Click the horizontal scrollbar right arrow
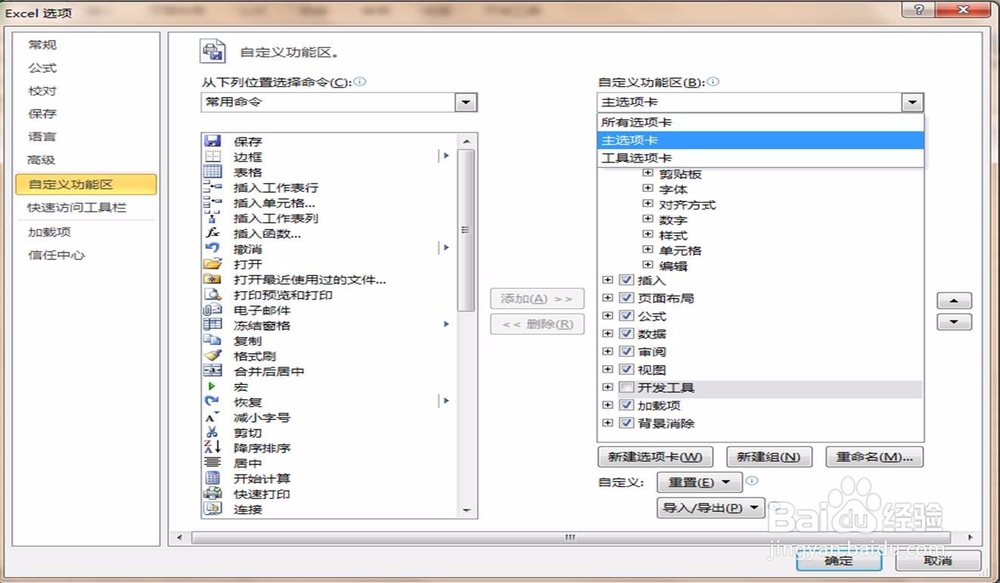The height and width of the screenshot is (583, 1000). pos(971,538)
